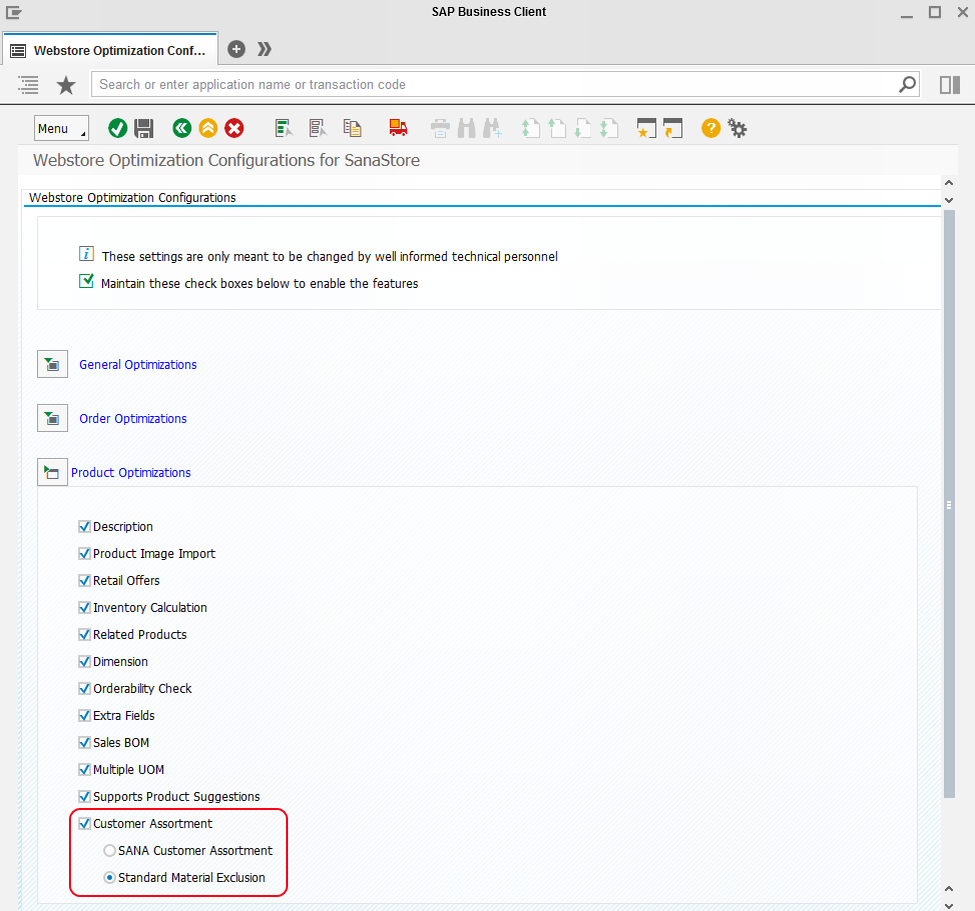Toggle the Multiple UOM checkbox
Viewport: 975px width, 911px height.
(x=85, y=770)
